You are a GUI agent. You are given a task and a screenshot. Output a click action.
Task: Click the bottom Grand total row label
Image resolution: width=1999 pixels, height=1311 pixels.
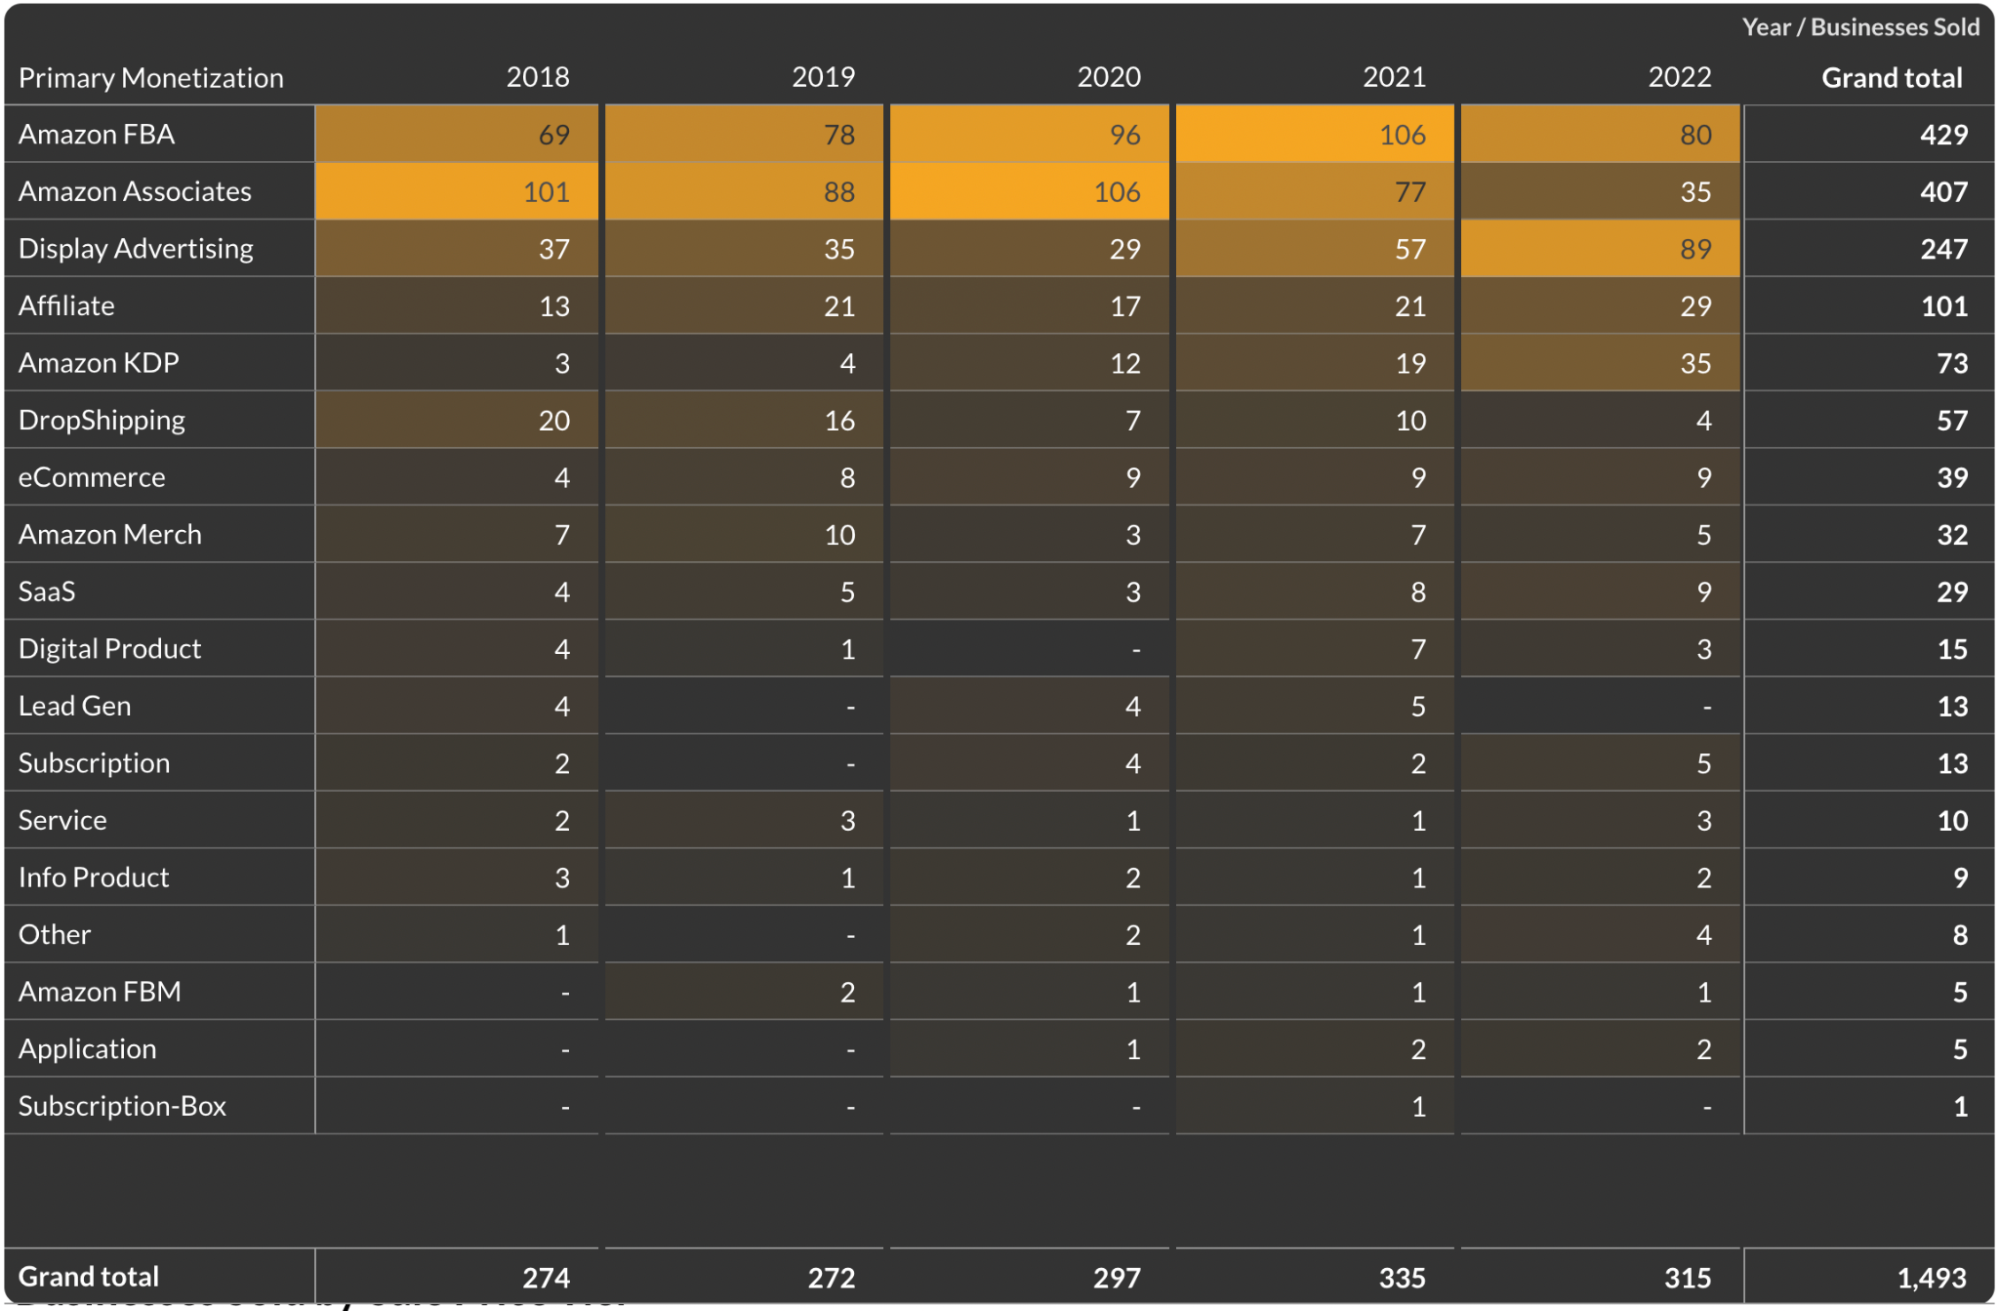coord(88,1277)
